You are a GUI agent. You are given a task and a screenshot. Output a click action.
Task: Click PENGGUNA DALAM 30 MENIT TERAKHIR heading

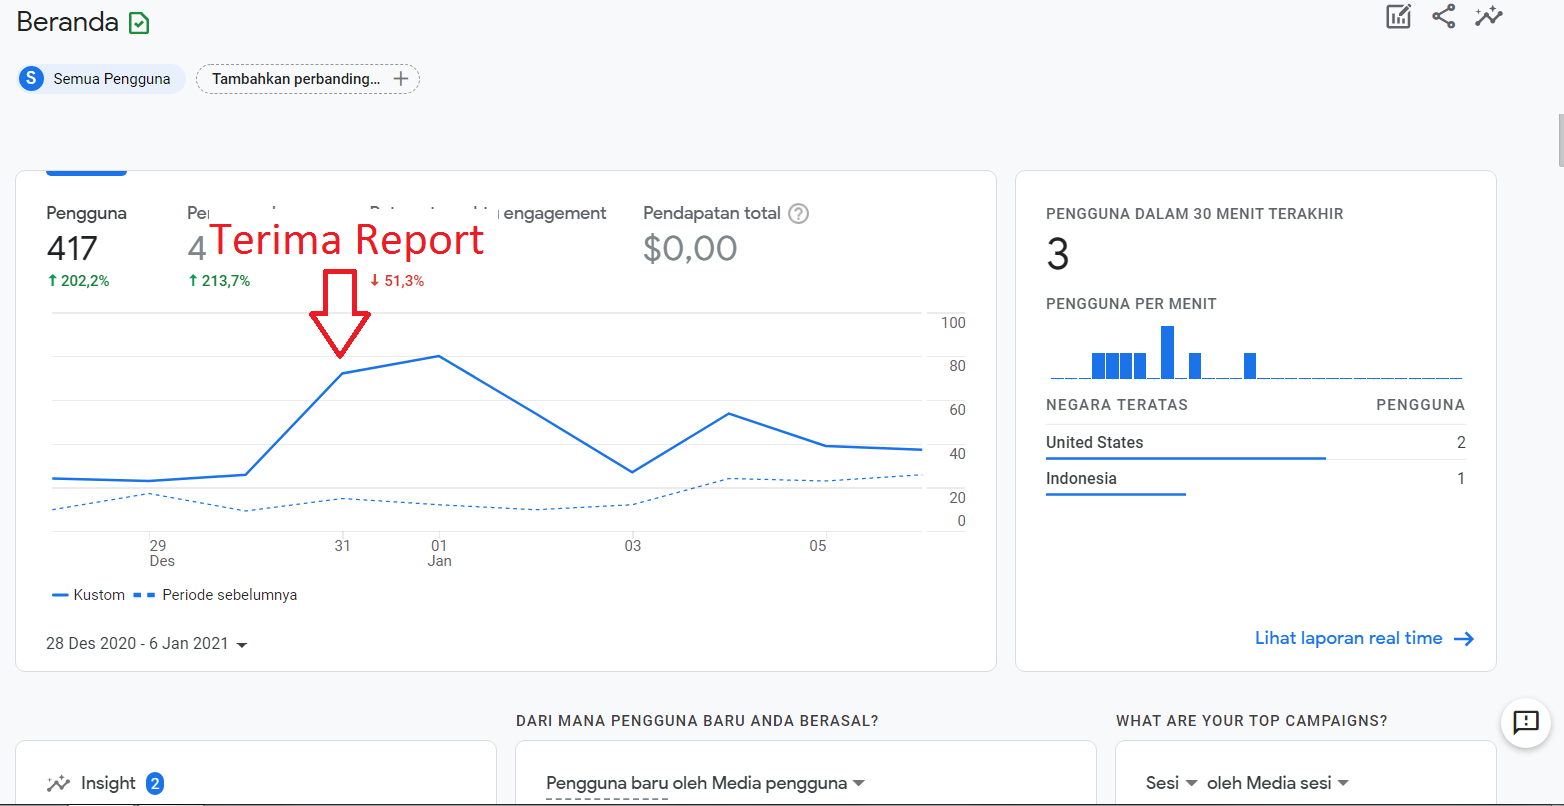[x=1195, y=214]
